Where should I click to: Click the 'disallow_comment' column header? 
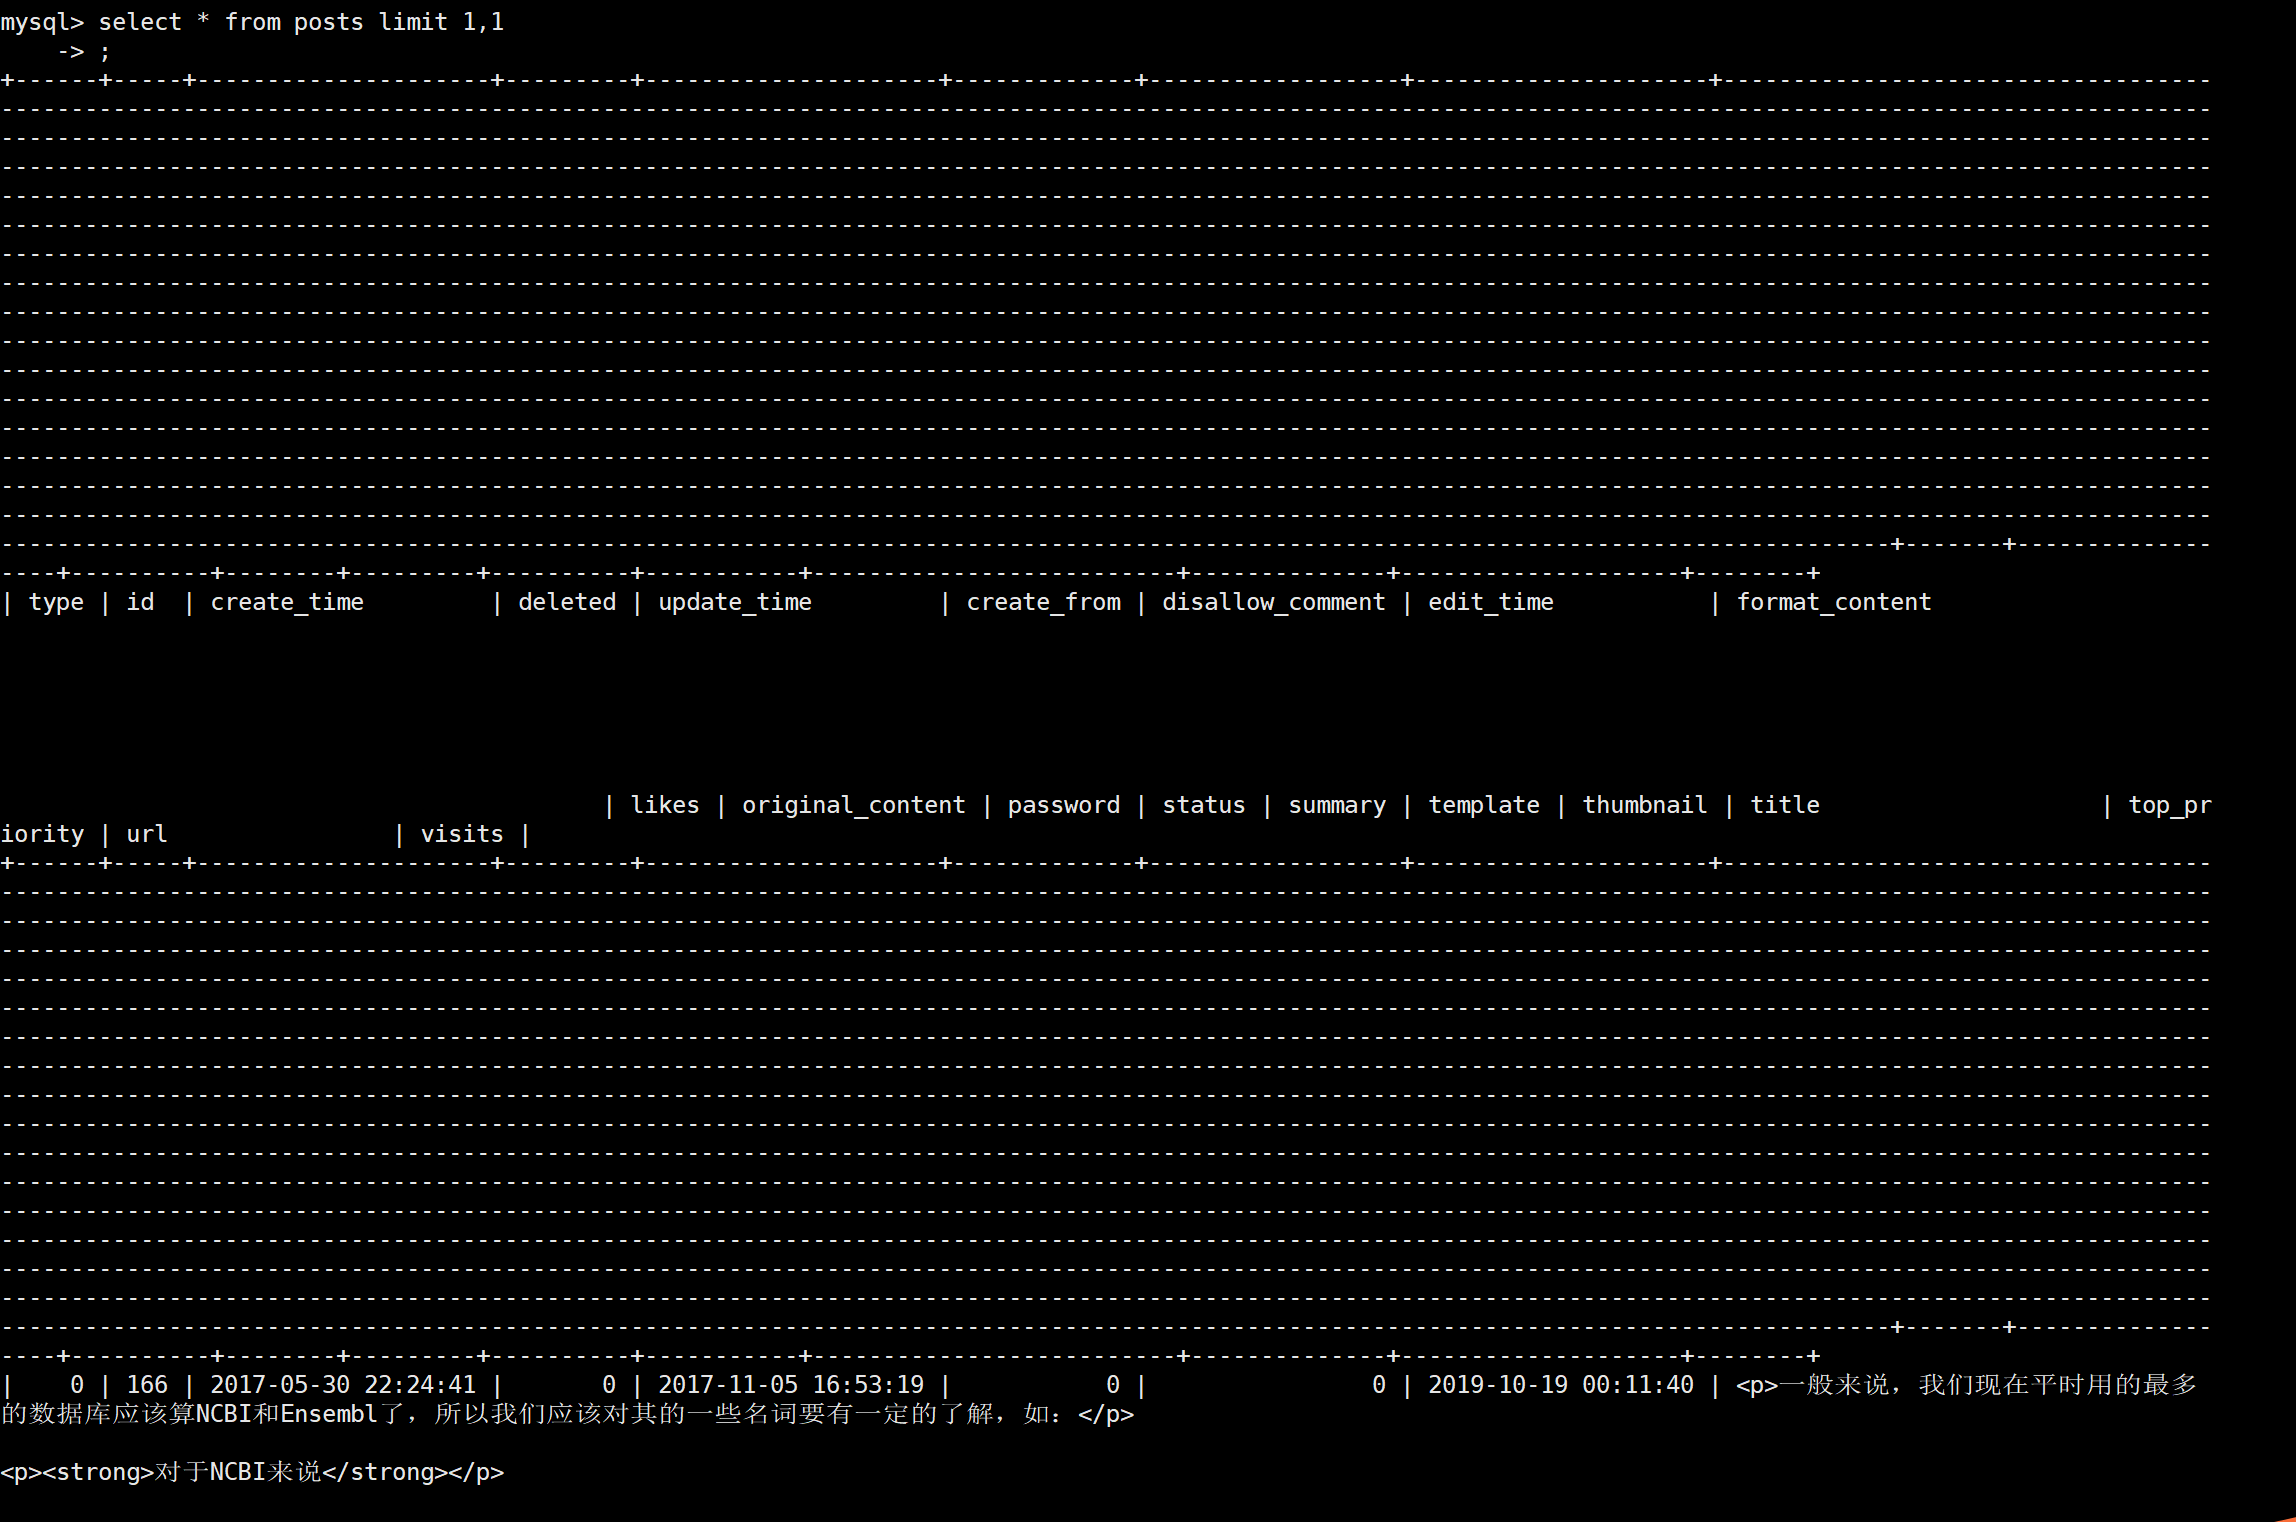[1274, 602]
